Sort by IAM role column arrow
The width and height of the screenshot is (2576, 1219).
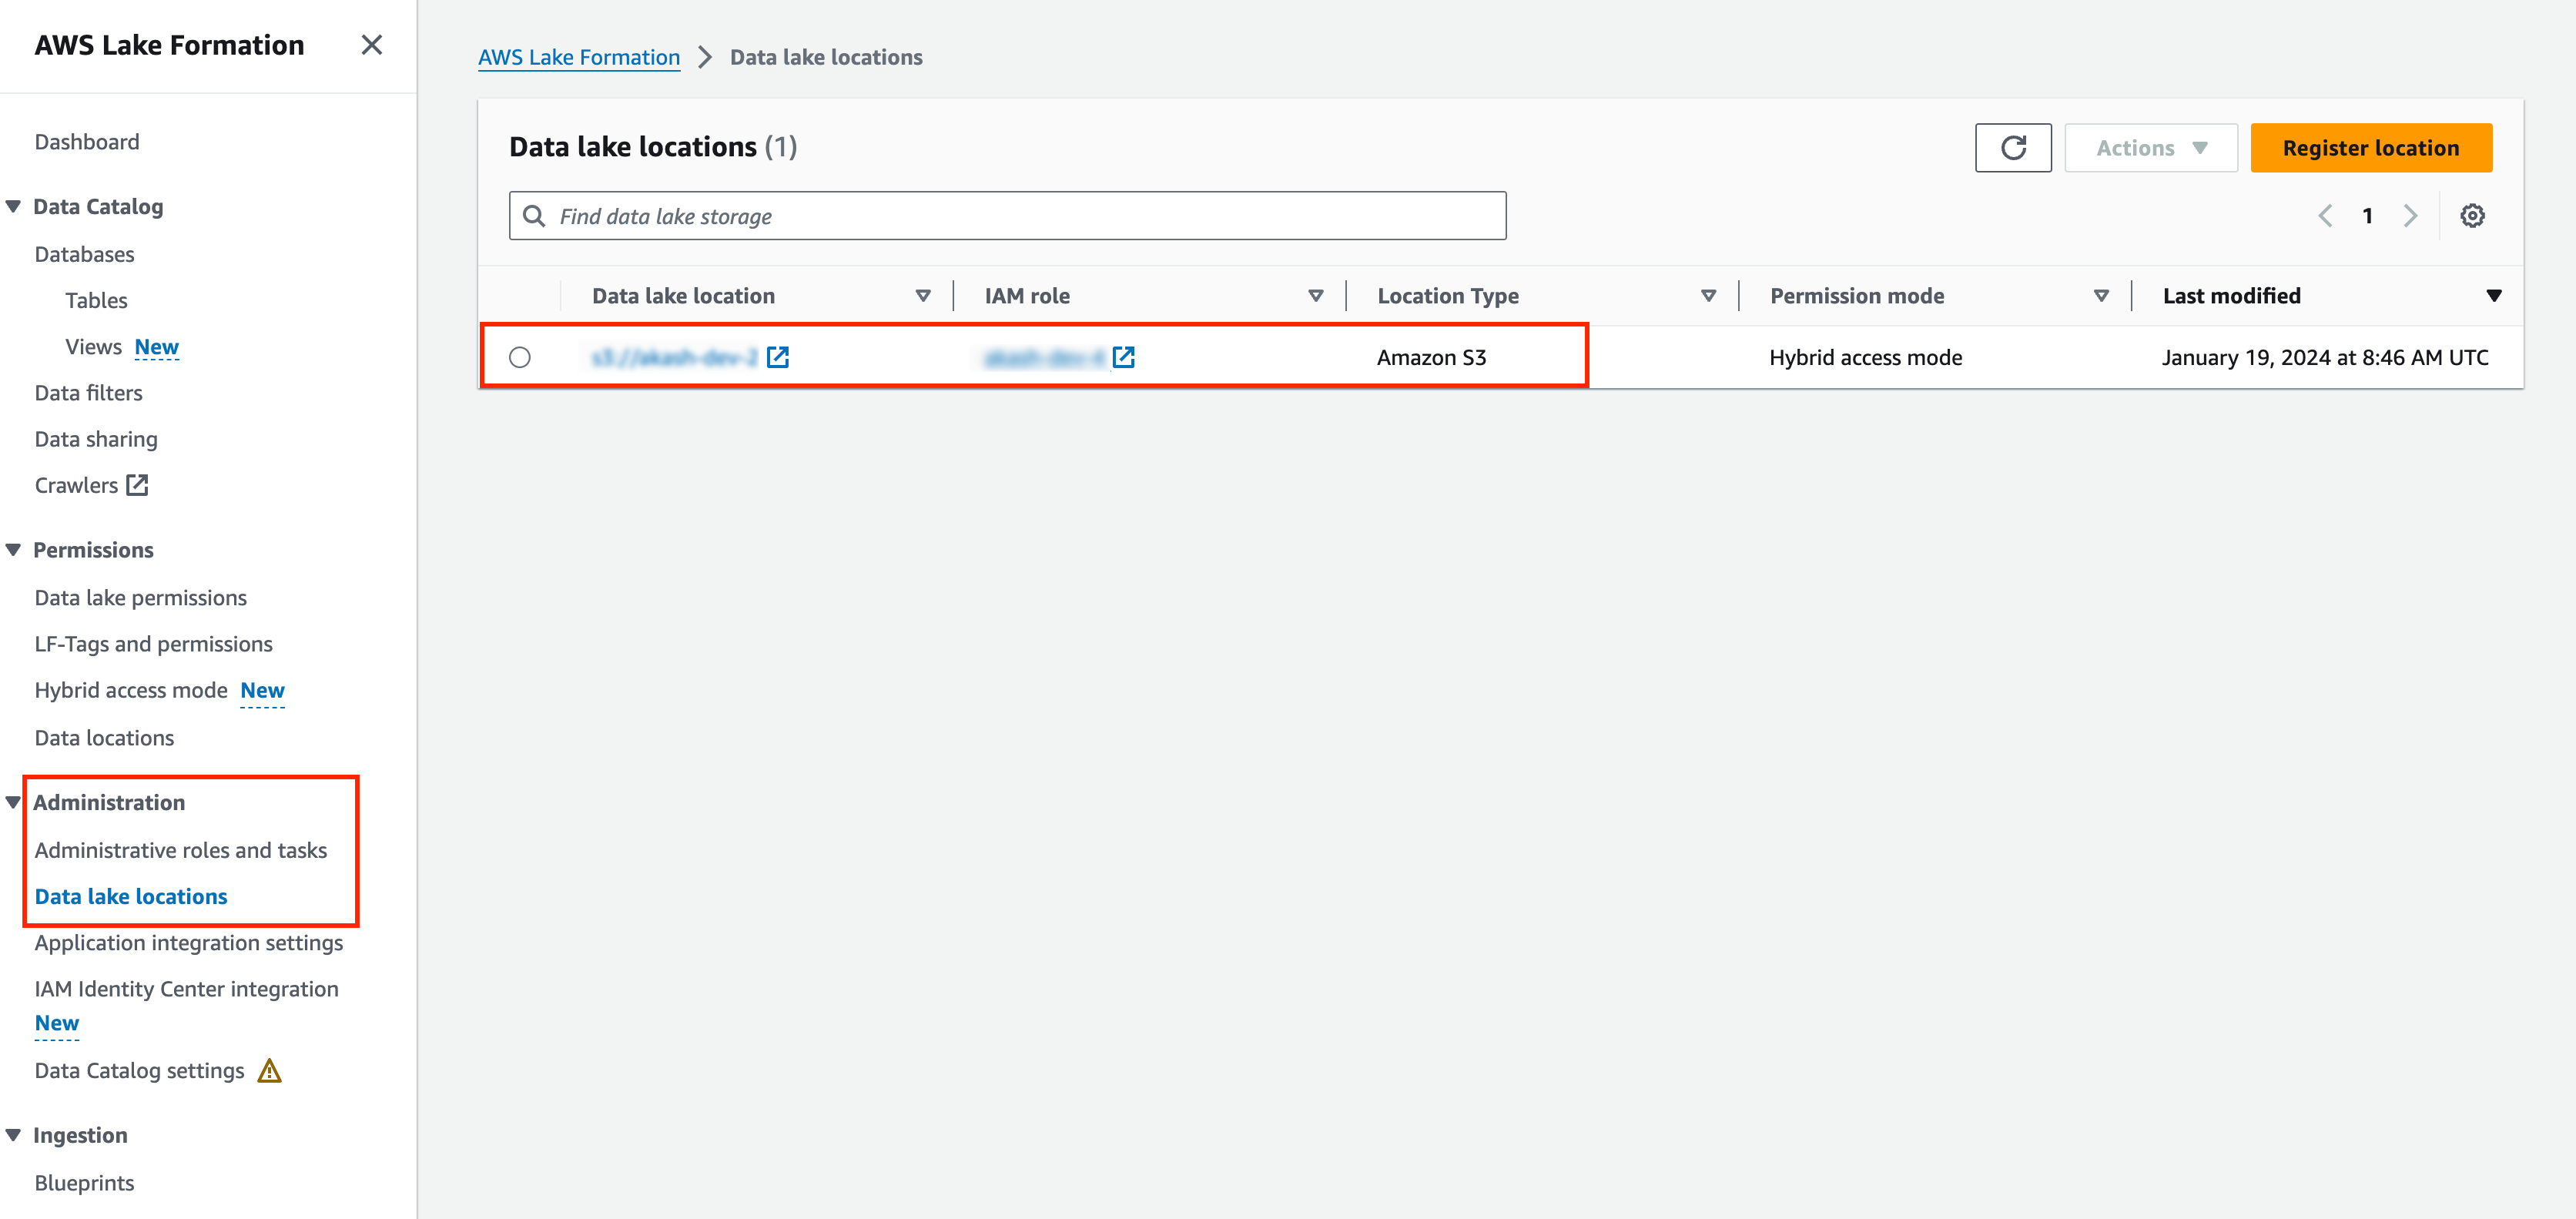point(1315,296)
